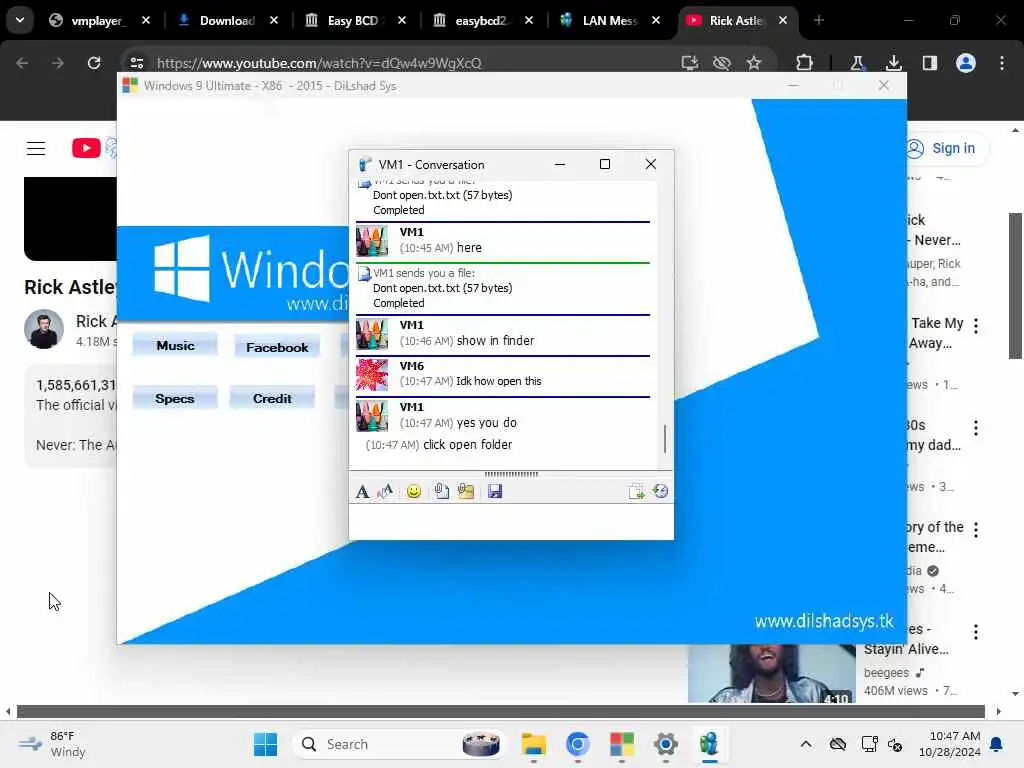Open the smiley emoticon picker

(x=413, y=491)
